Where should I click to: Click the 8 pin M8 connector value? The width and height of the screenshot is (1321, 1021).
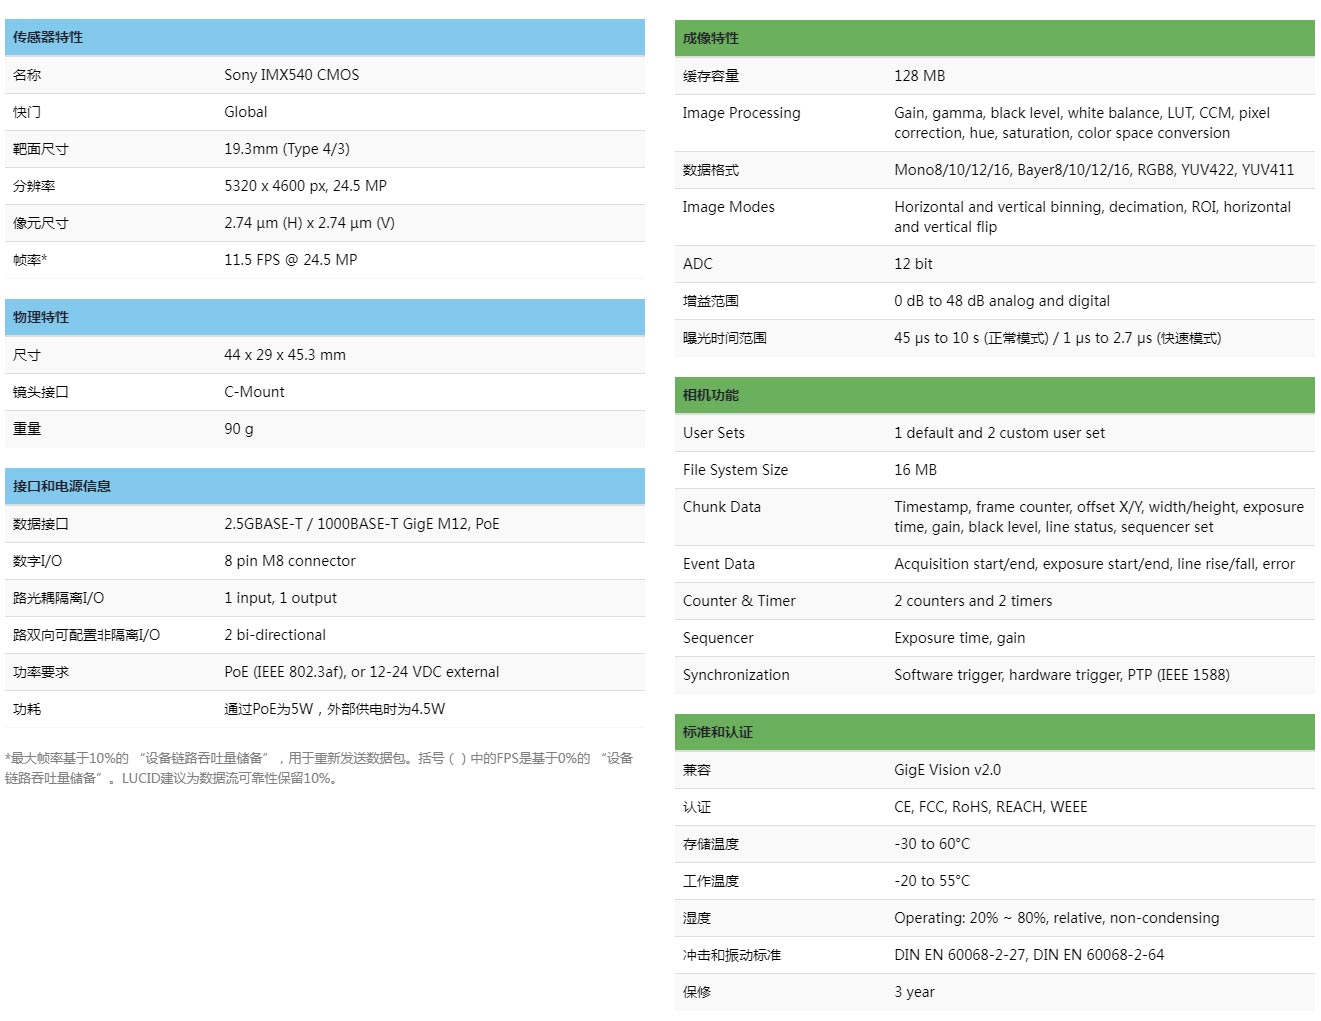289,561
